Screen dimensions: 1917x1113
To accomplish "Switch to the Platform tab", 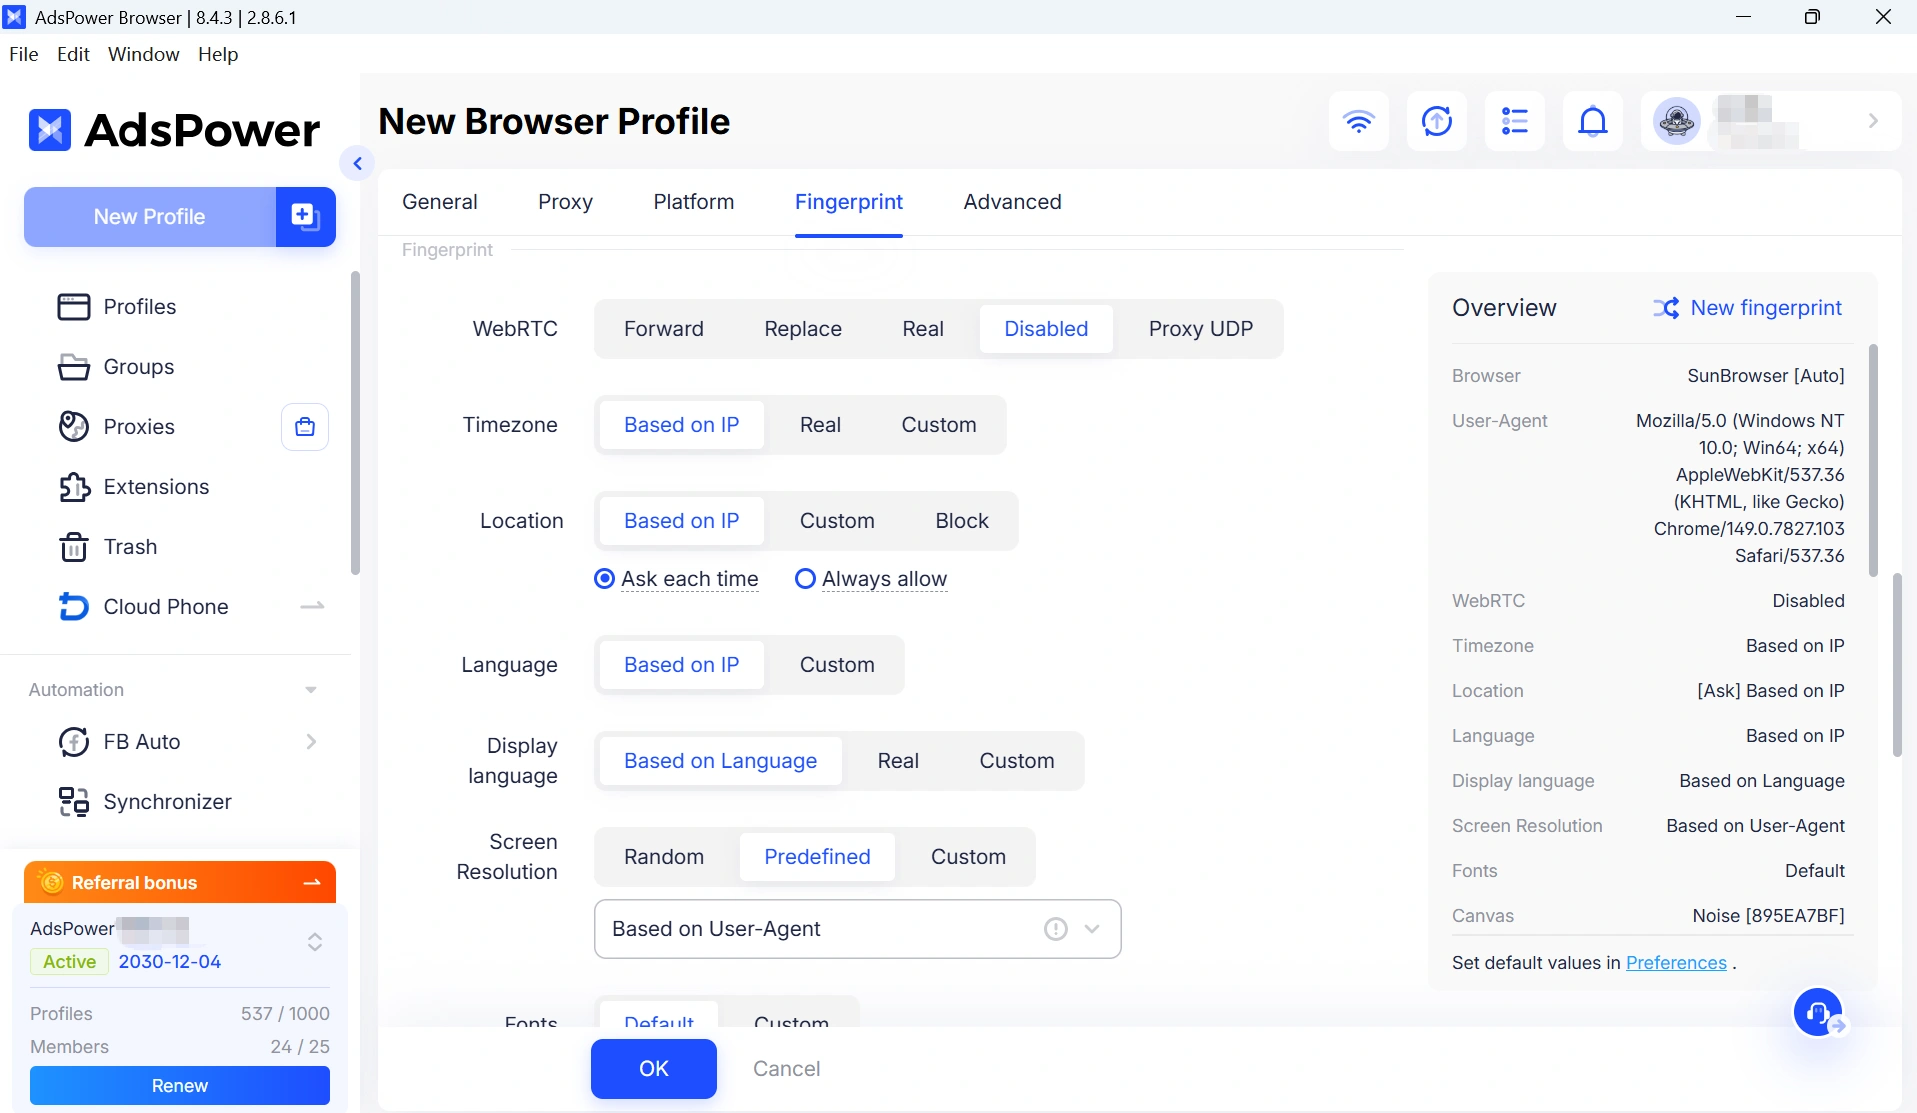I will 693,202.
